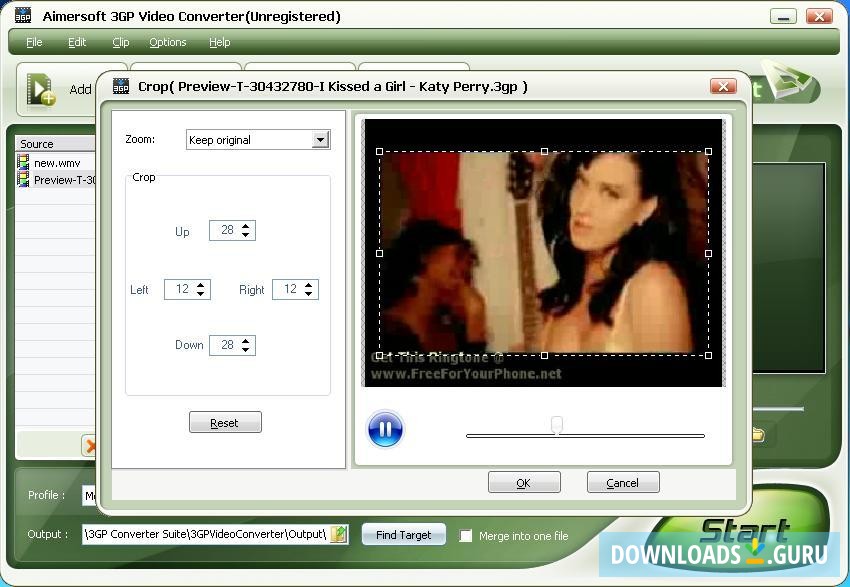Click the Profile dropdown field
The image size is (850, 587).
click(89, 495)
